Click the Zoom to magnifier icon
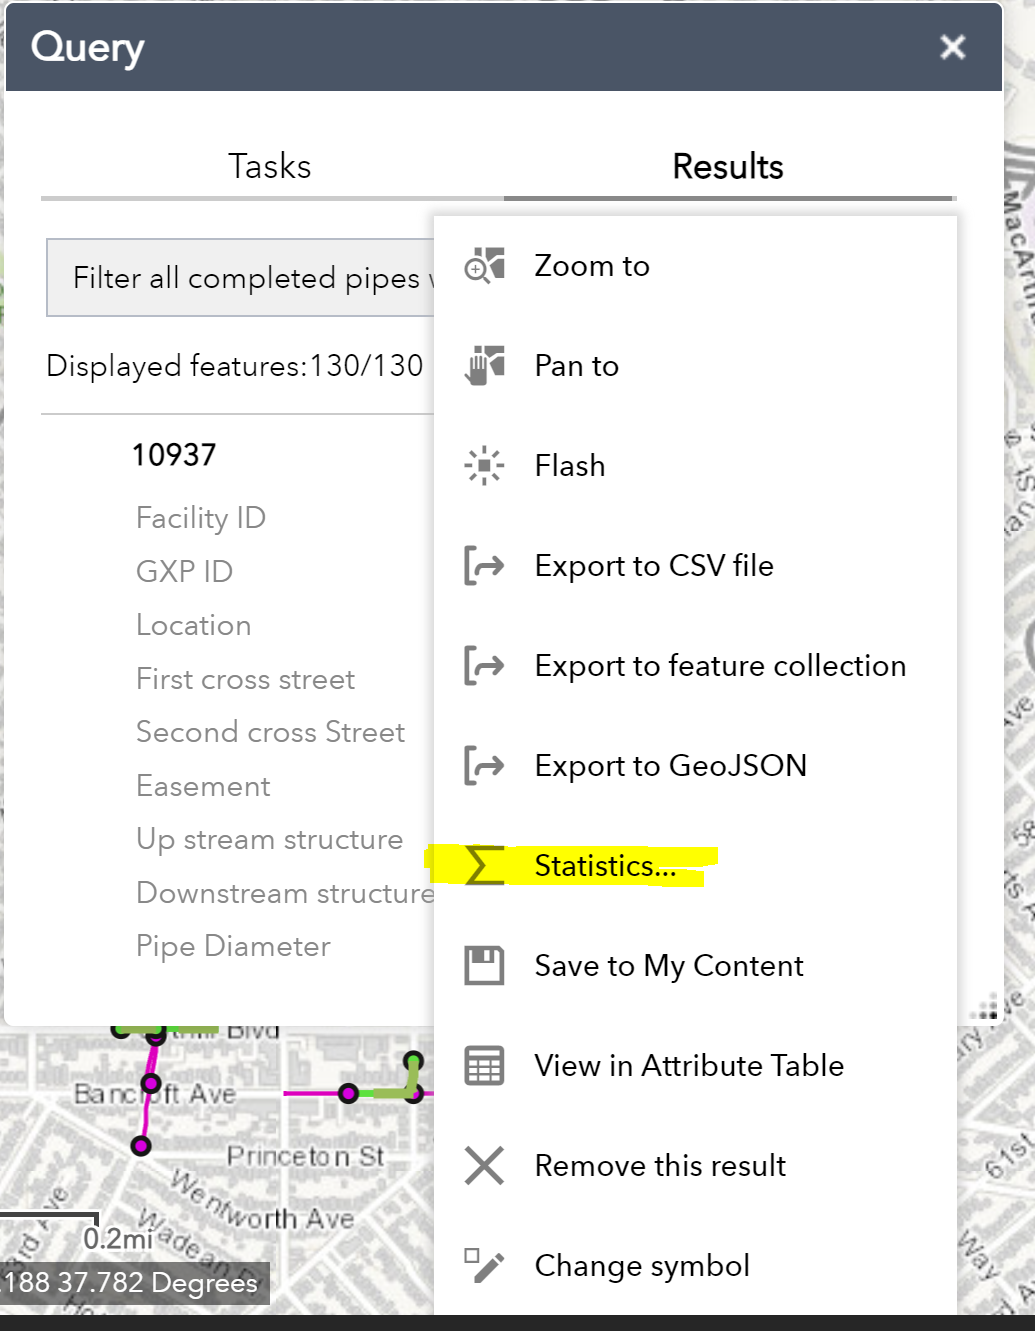1035x1331 pixels. tap(483, 265)
